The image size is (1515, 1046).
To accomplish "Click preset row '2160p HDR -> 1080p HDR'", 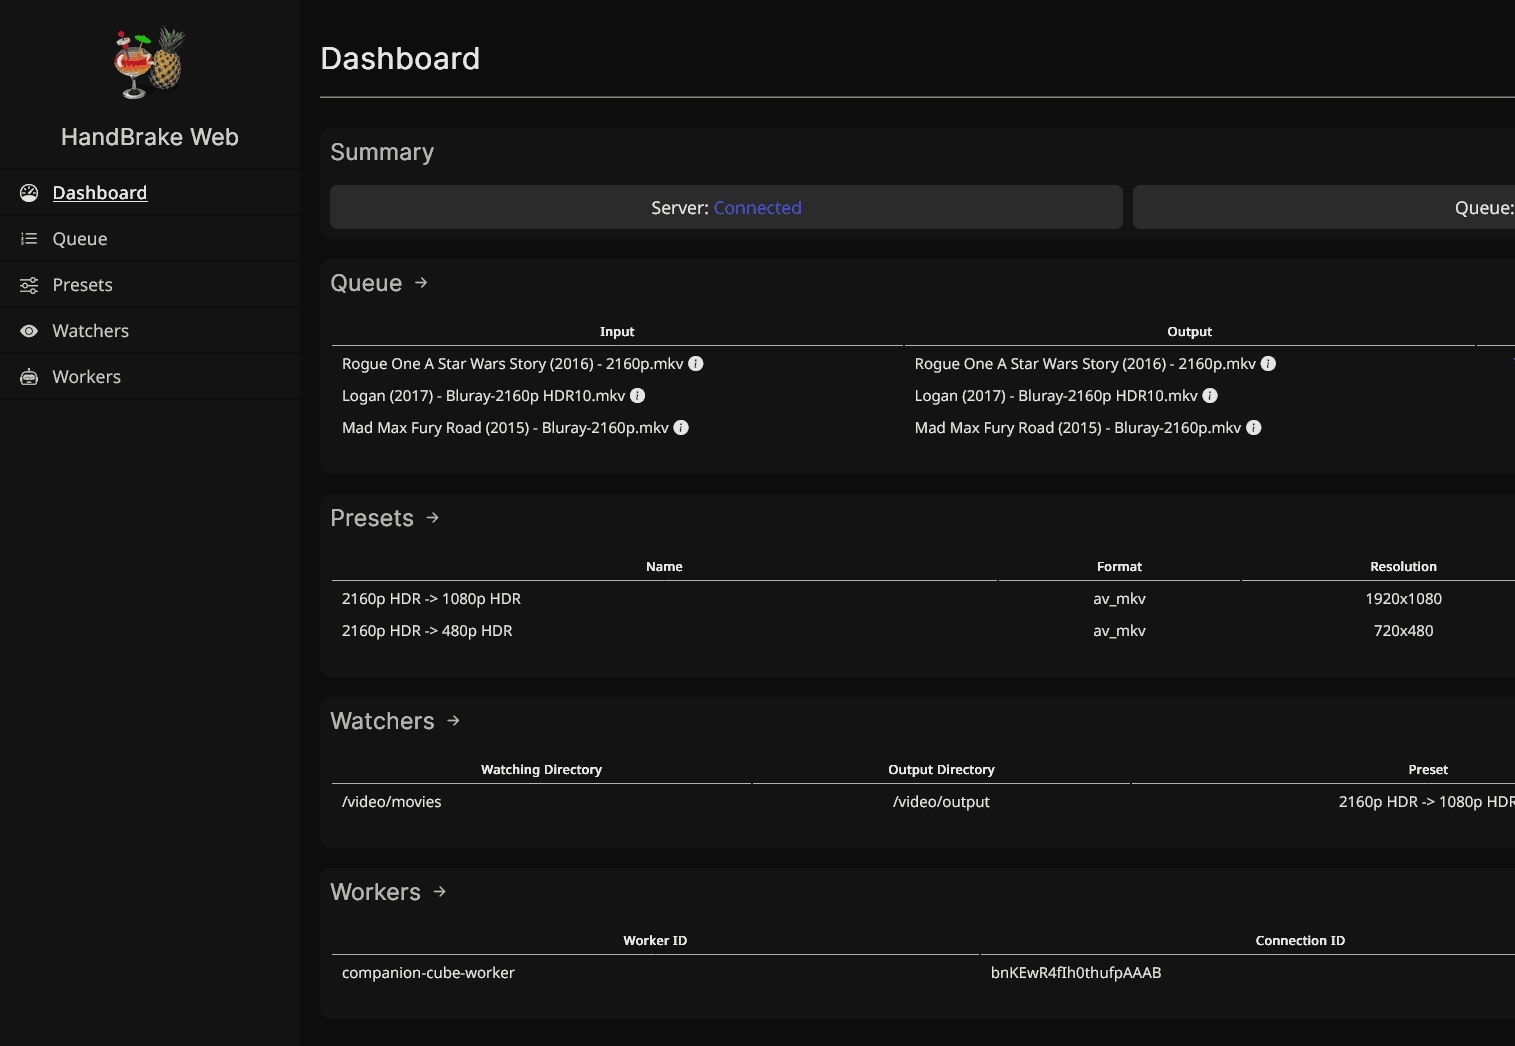I will tap(431, 599).
